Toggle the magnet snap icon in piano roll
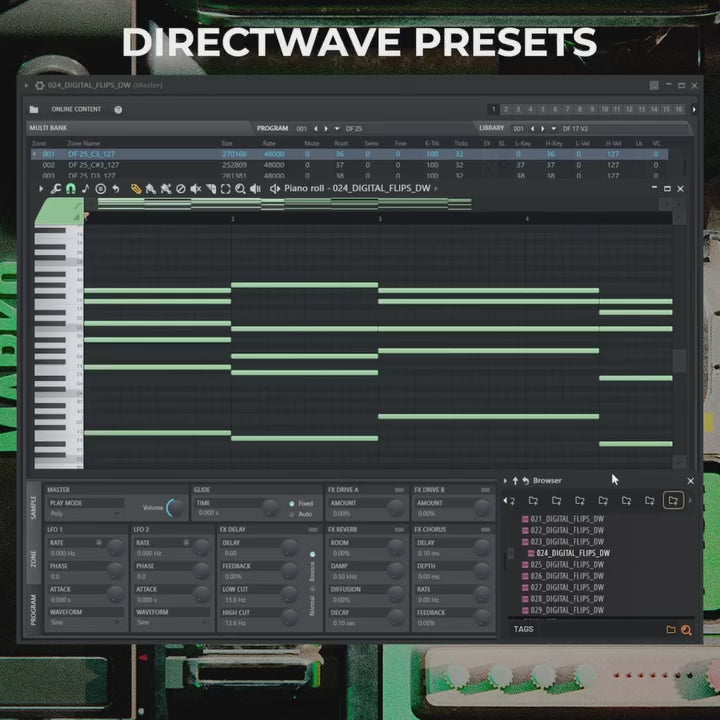Viewport: 720px width, 720px height. pyautogui.click(x=71, y=189)
